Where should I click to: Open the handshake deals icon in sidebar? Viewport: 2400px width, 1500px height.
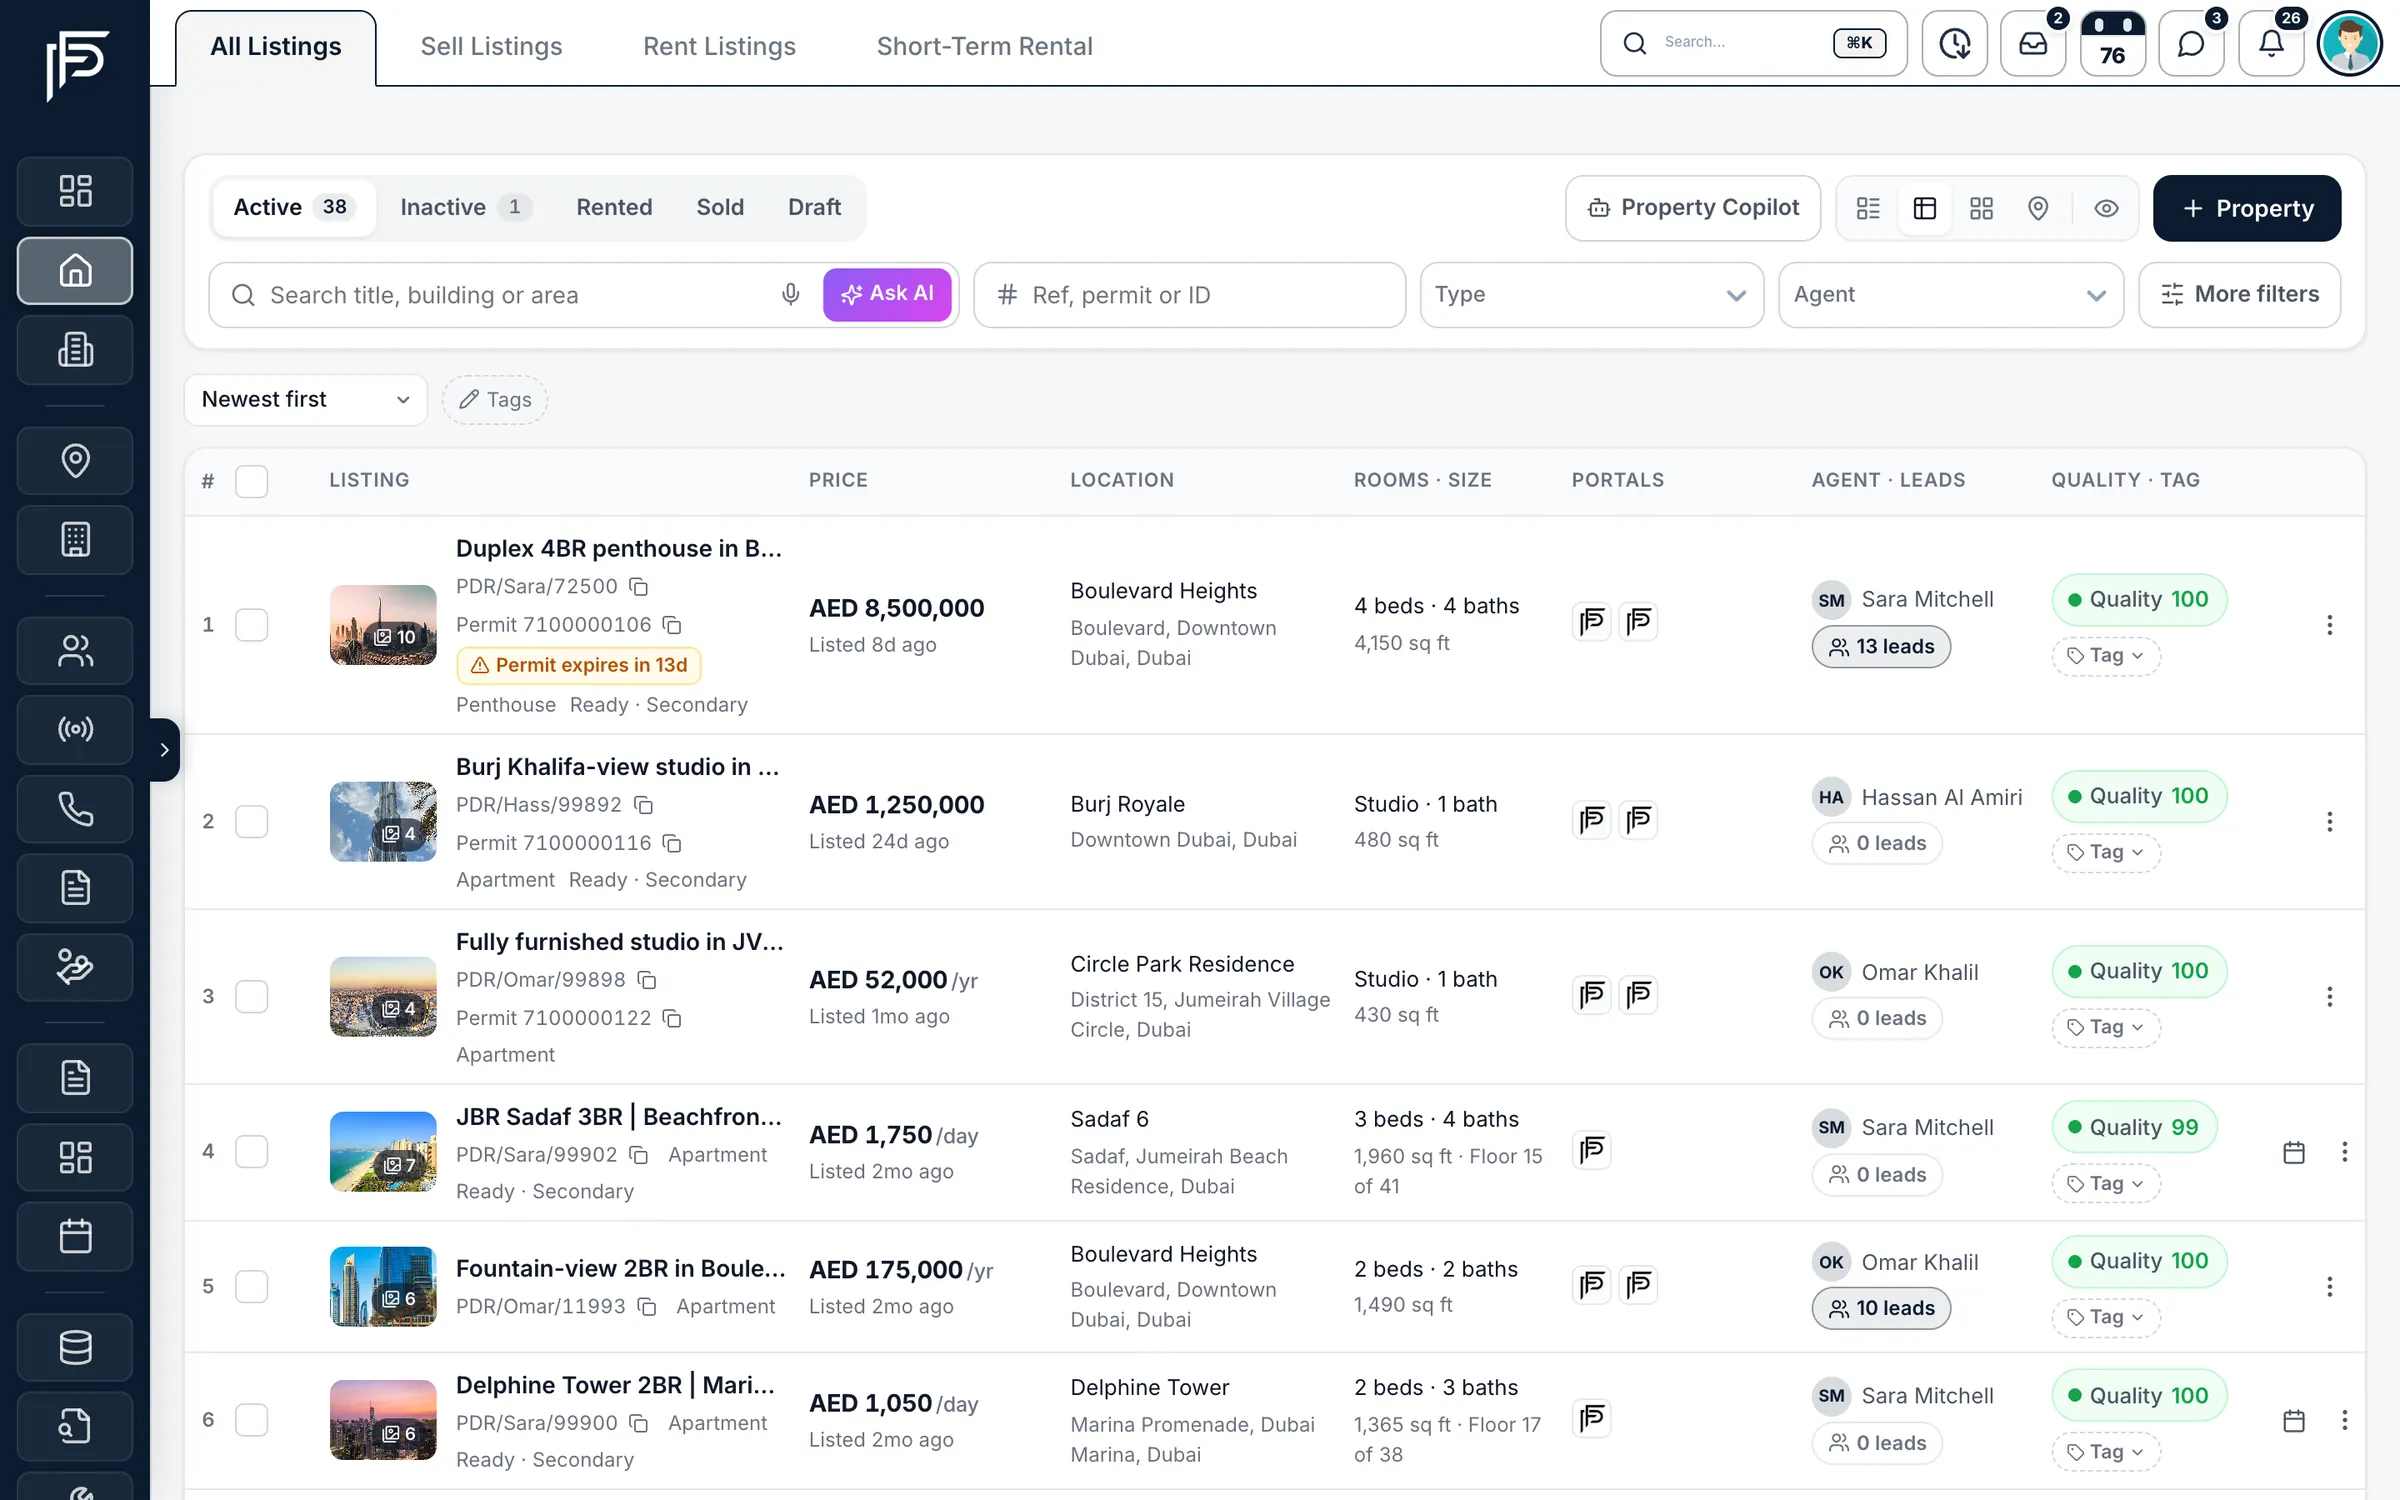tap(75, 967)
